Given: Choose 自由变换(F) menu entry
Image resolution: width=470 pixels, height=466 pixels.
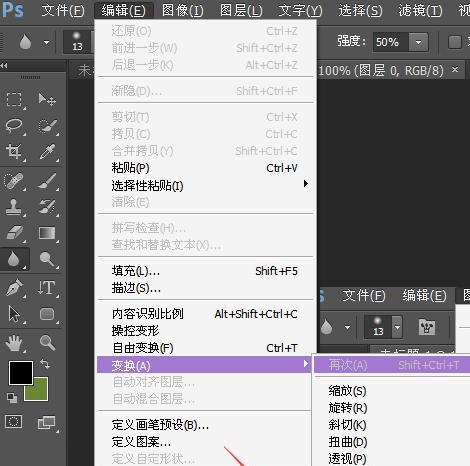Looking at the screenshot, I should click(x=205, y=348).
